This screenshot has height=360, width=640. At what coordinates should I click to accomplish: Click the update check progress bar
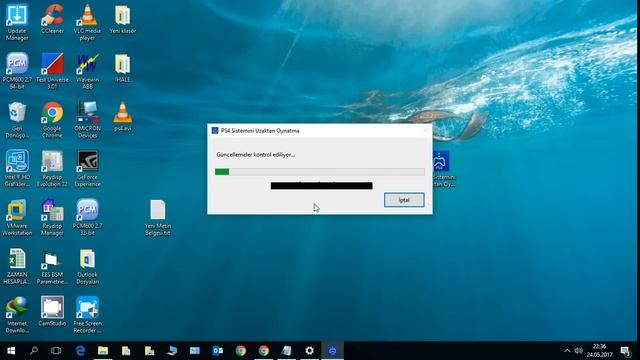pos(320,172)
